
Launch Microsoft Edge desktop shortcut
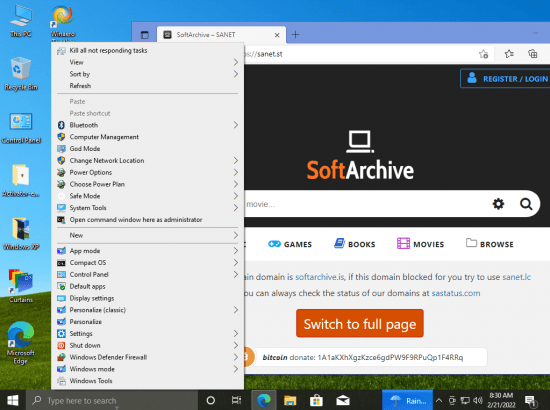[x=21, y=342]
